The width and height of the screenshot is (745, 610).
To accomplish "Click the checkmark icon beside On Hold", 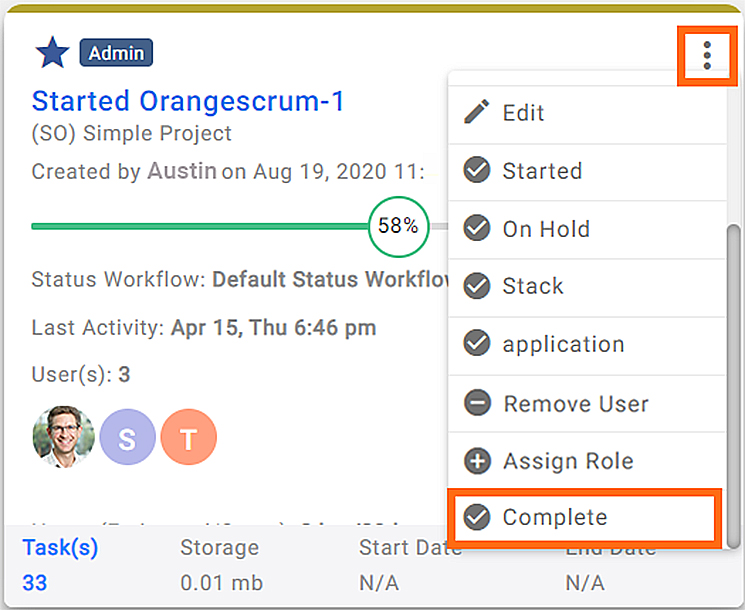I will coord(477,228).
